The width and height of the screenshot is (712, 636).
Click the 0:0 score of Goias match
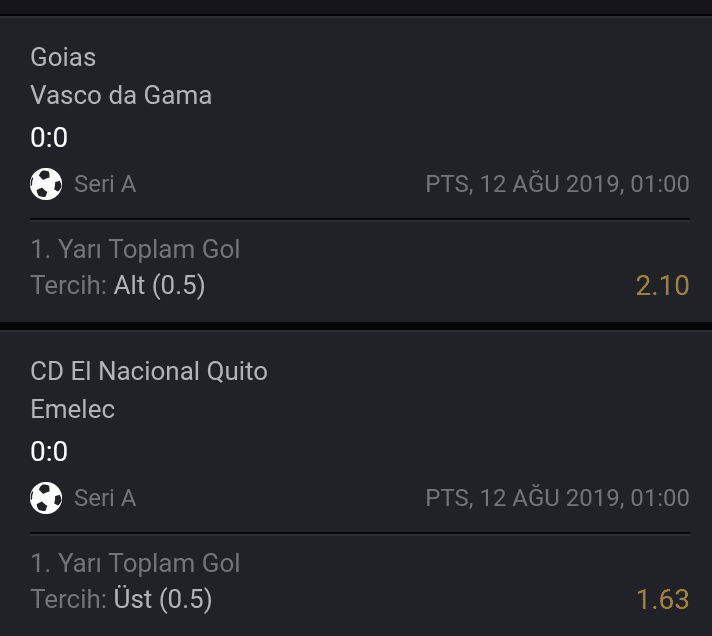[49, 137]
